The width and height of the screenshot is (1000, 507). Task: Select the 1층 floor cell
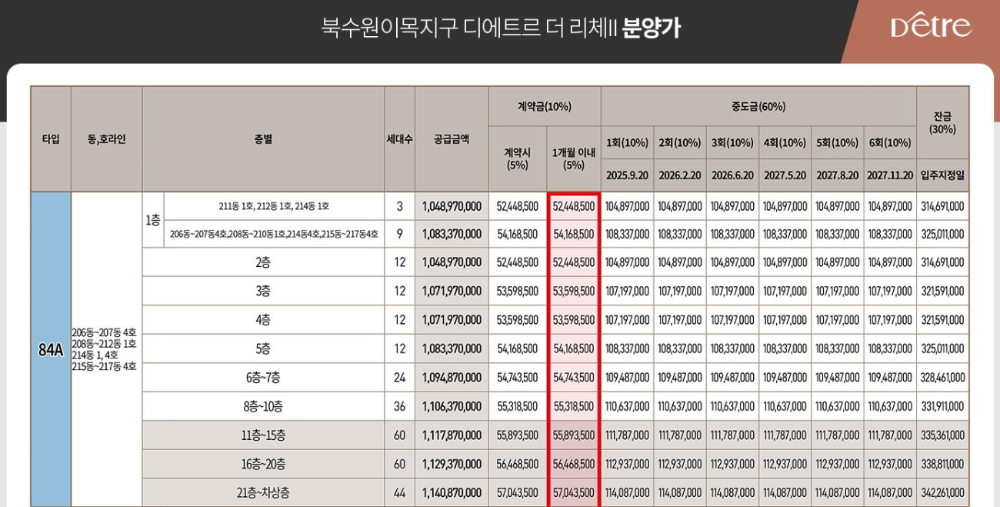pos(153,220)
